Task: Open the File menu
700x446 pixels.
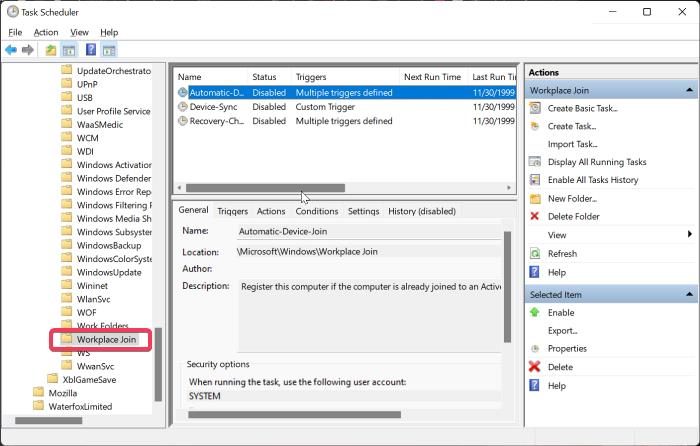Action: [x=15, y=32]
